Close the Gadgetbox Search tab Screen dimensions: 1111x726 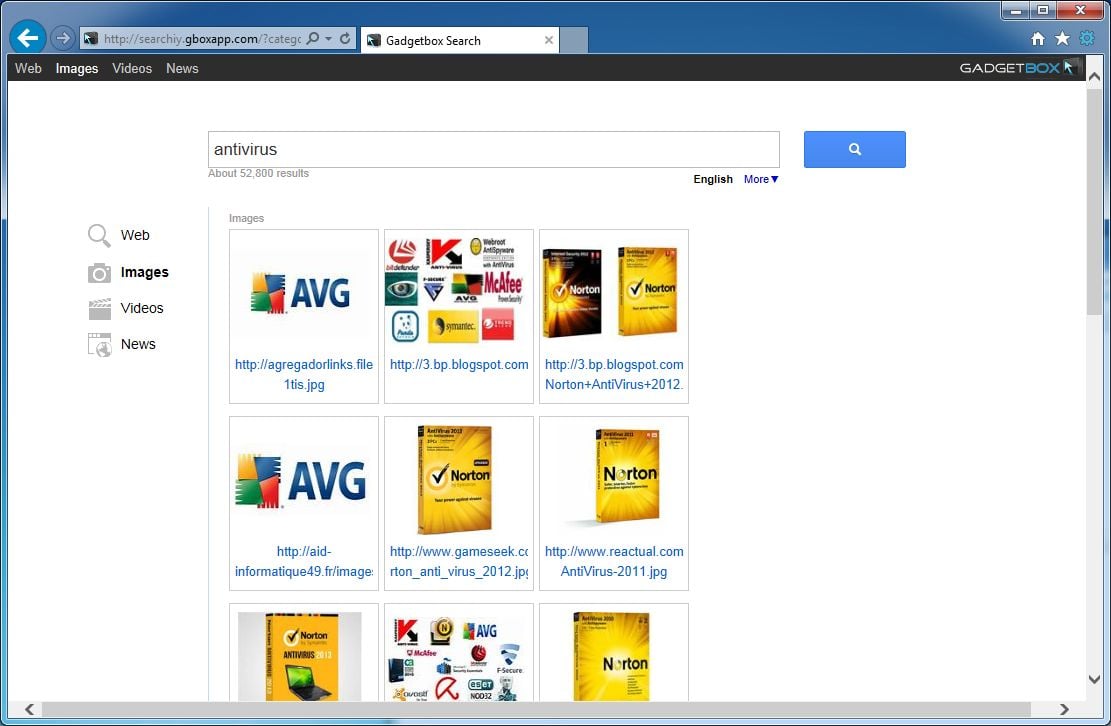click(548, 40)
